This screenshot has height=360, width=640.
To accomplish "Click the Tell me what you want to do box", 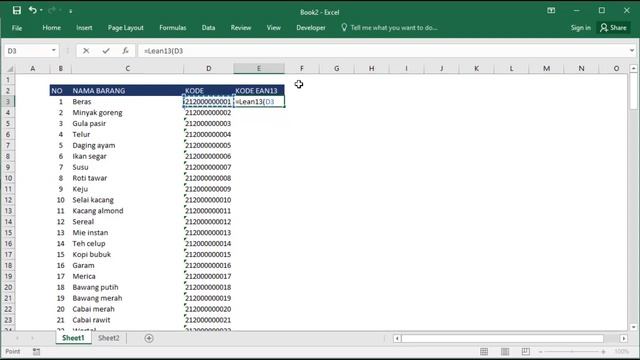I will click(x=389, y=28).
